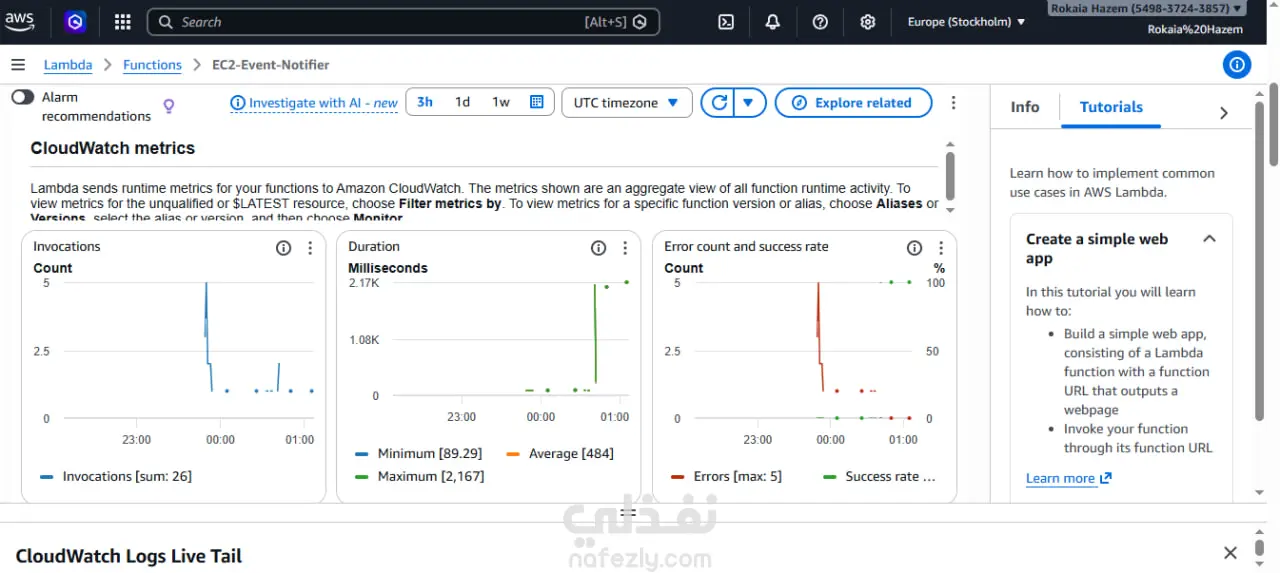Launch CloudShell from the top bar
Screen dimensions: 1280x573
point(727,22)
